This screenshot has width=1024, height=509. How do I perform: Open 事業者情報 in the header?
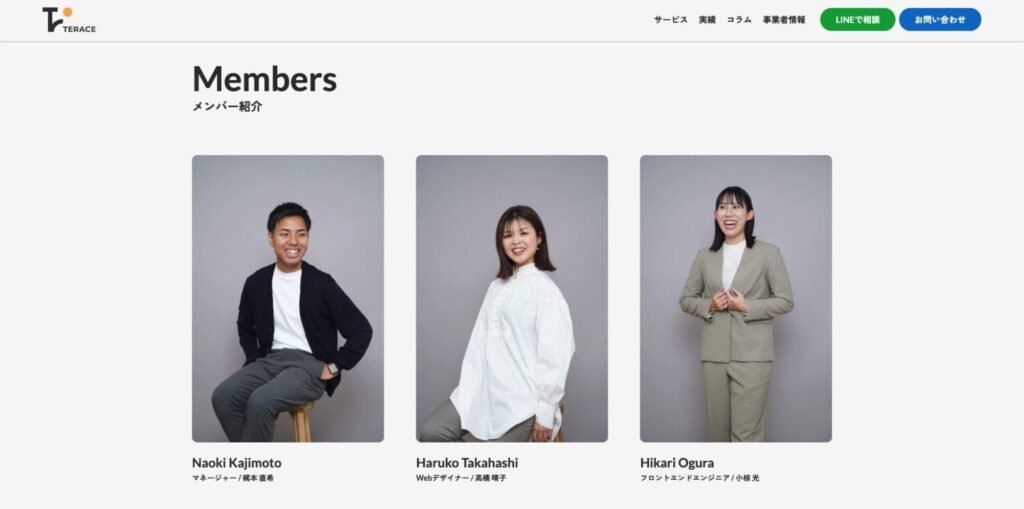[784, 20]
